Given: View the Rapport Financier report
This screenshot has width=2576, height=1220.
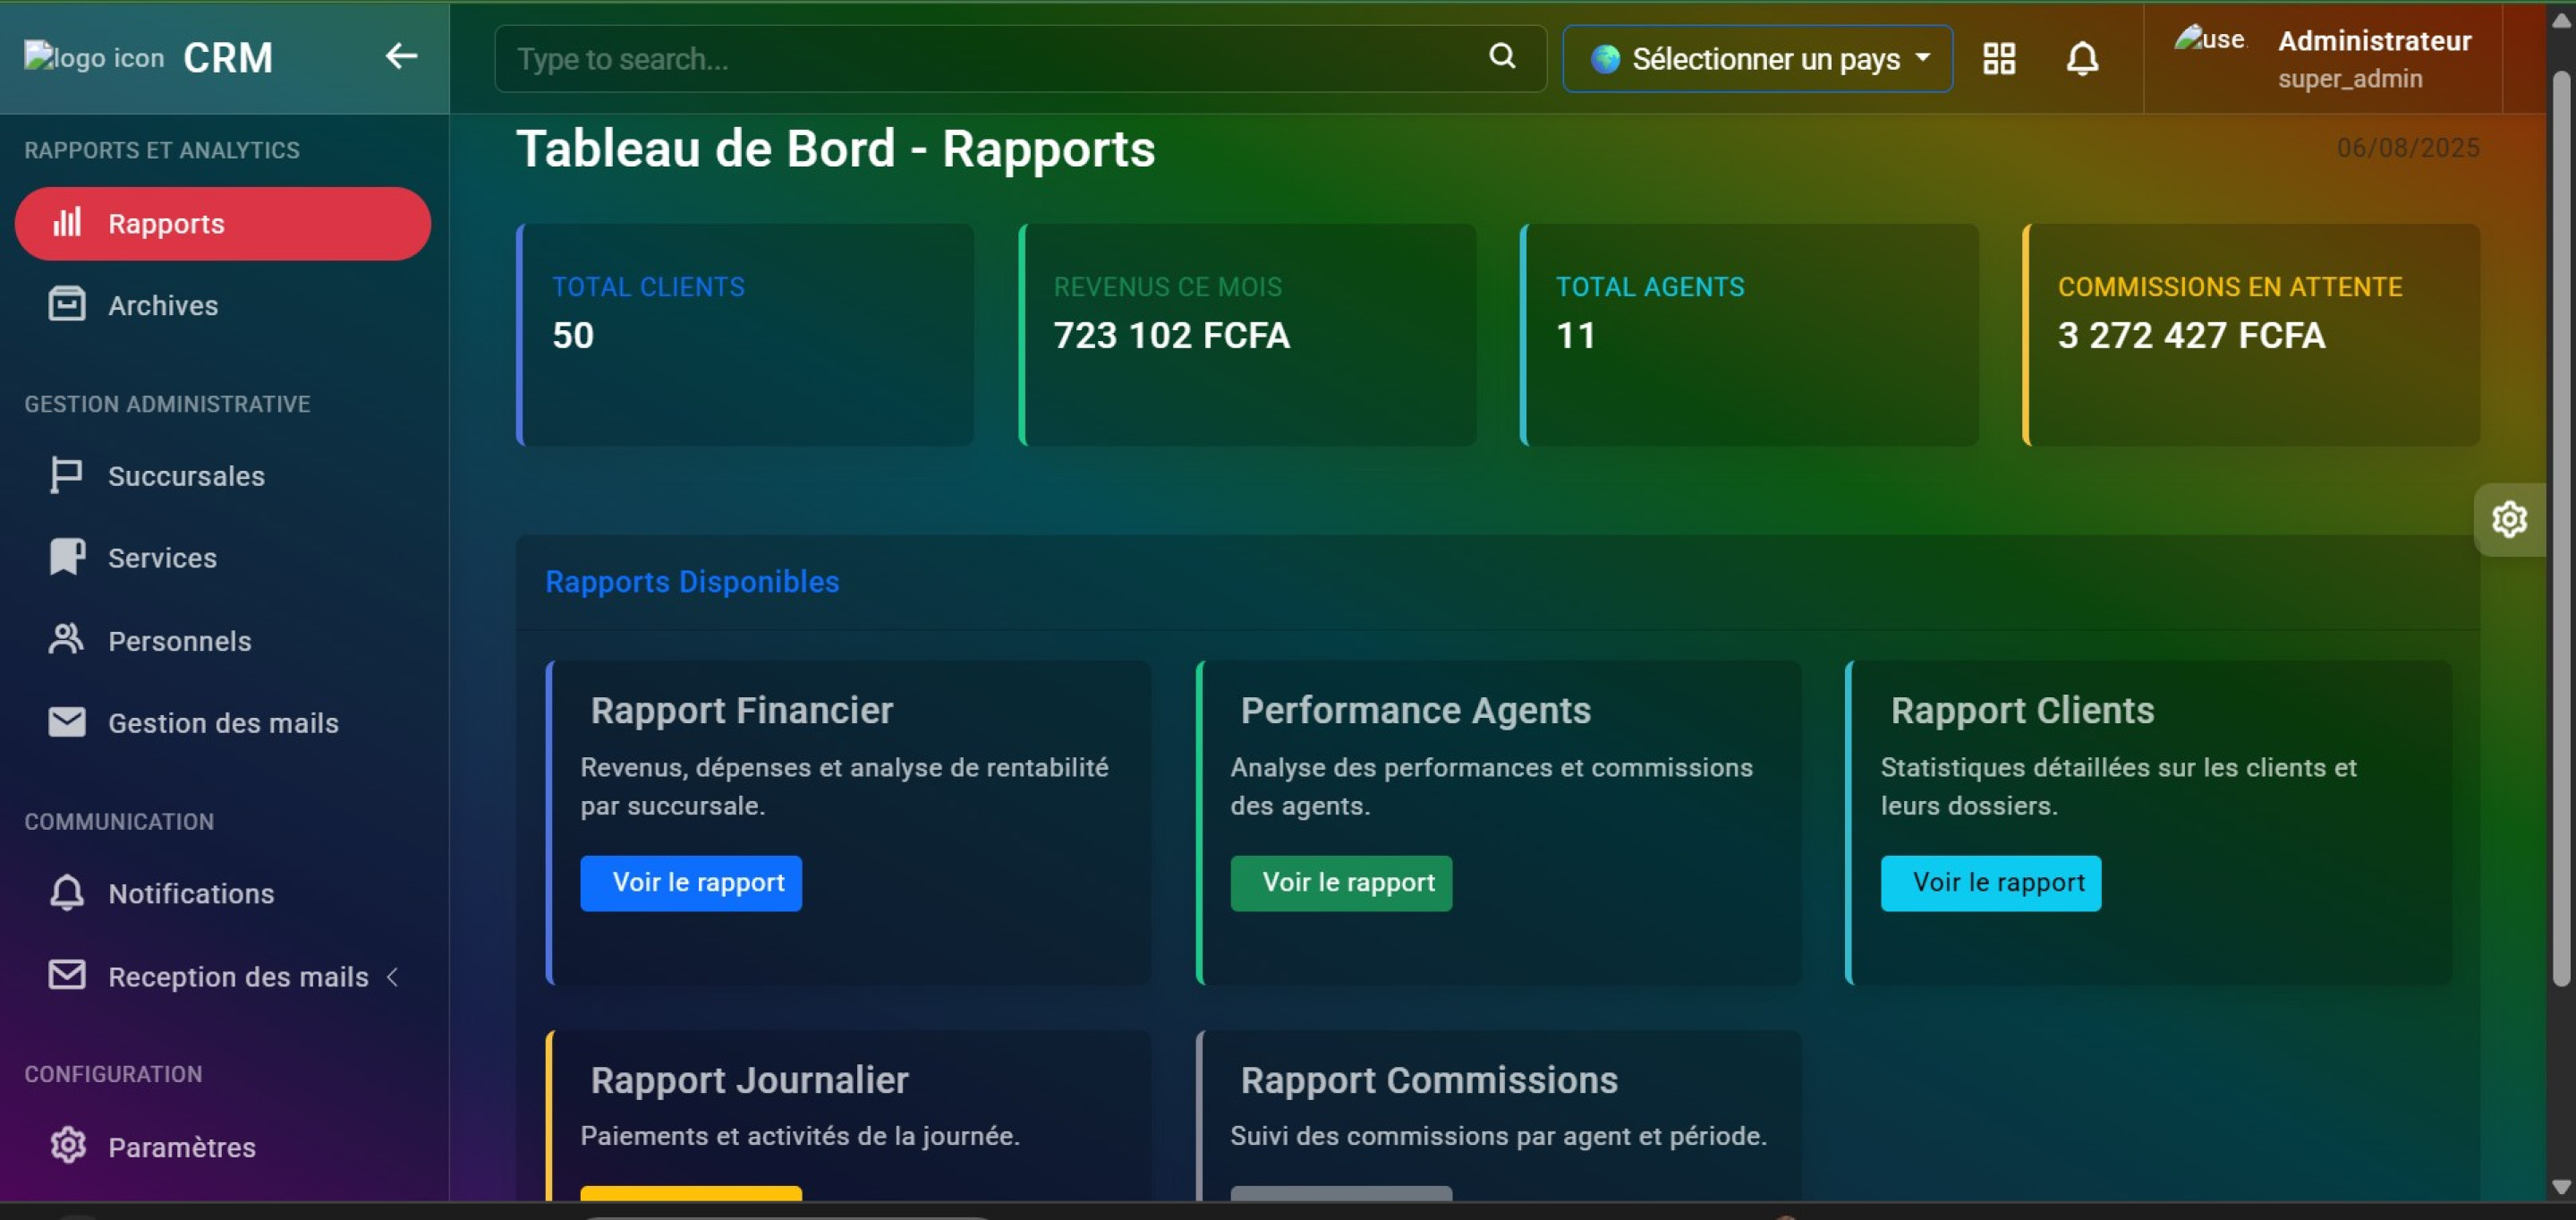Looking at the screenshot, I should [x=690, y=882].
